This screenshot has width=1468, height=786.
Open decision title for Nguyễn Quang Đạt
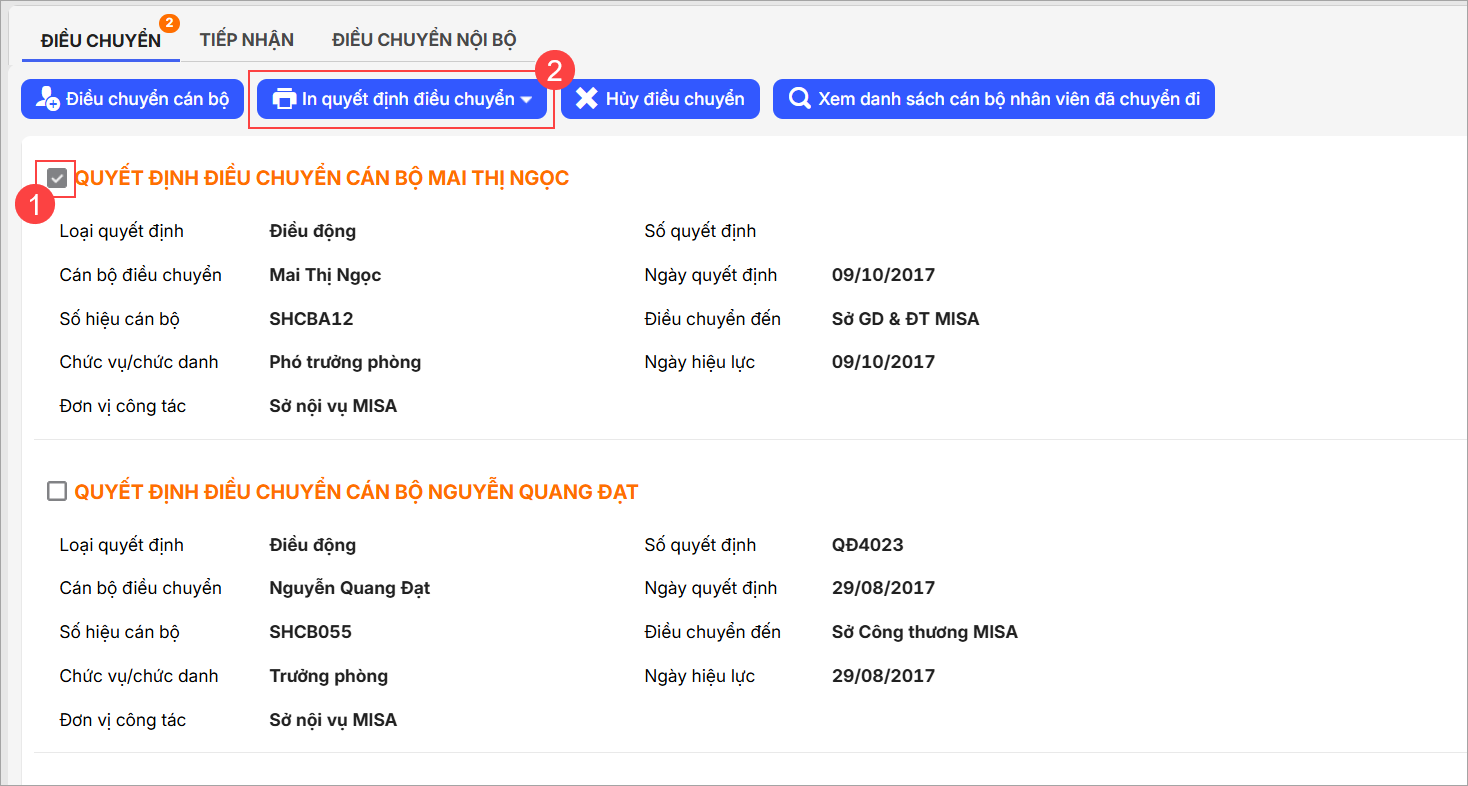pyautogui.click(x=356, y=491)
